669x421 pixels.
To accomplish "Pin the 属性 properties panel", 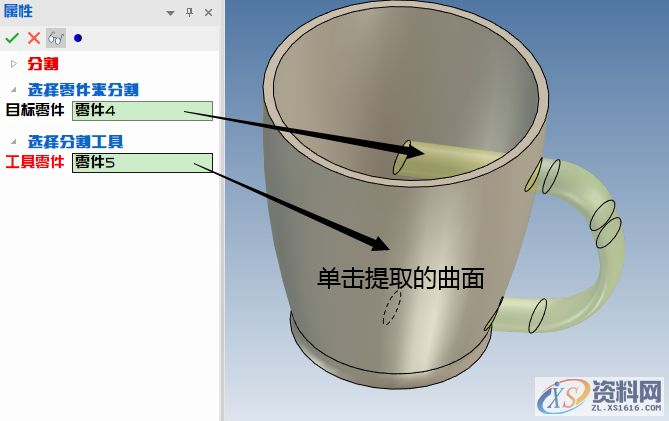I will point(189,12).
